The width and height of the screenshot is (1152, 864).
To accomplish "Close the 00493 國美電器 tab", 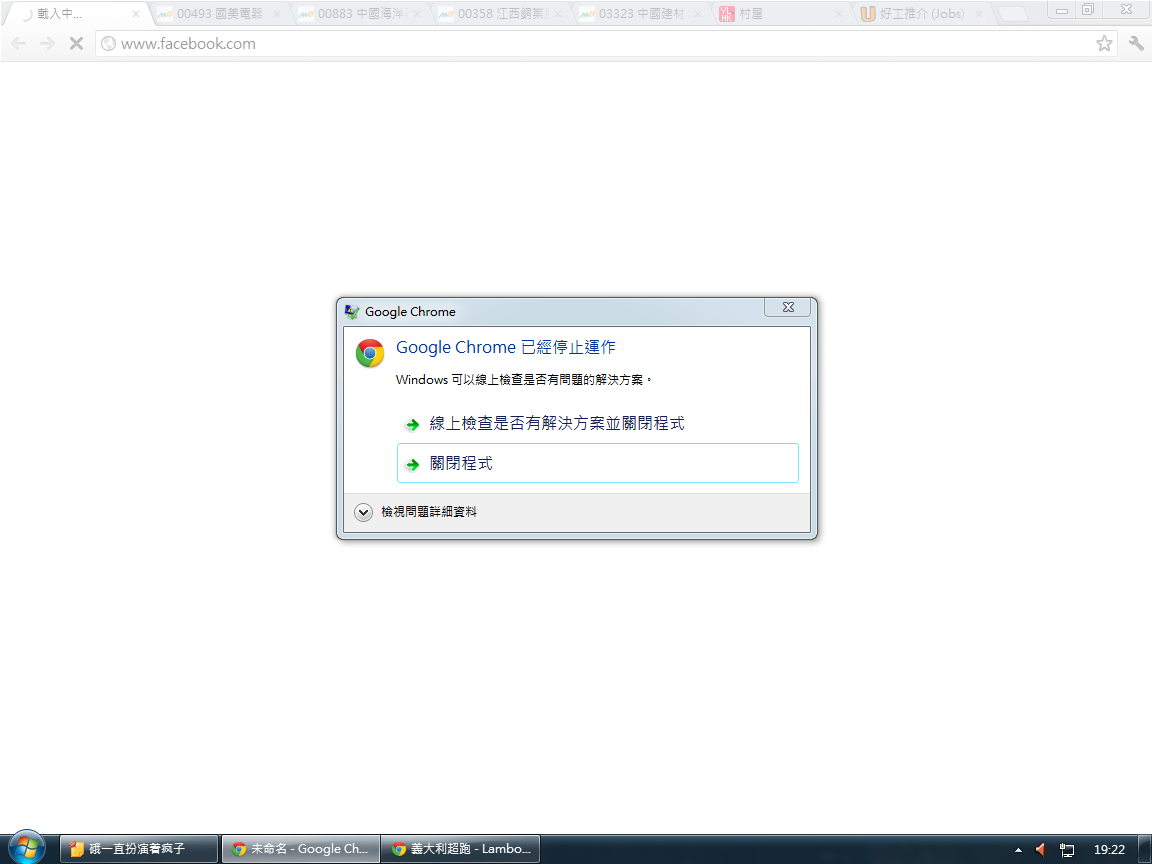I will click(277, 14).
